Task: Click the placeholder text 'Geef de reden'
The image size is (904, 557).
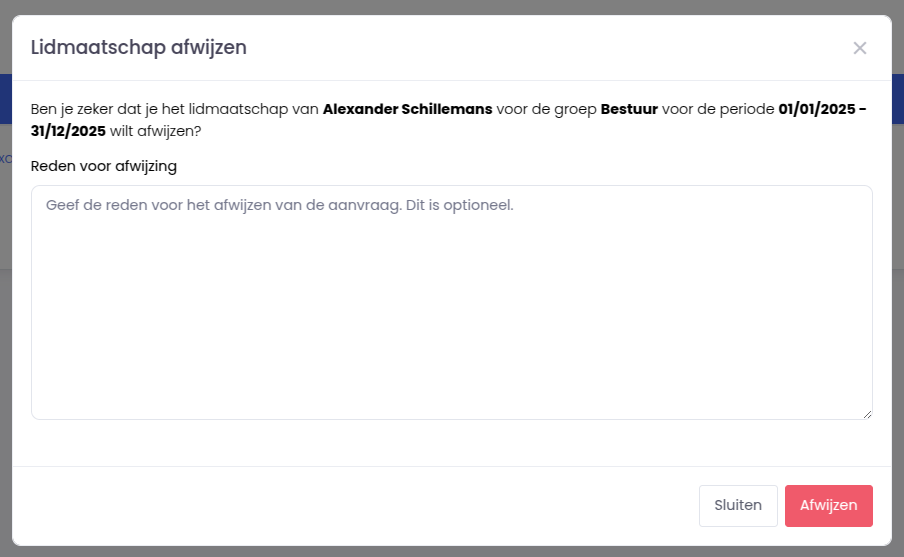Action: coord(96,205)
